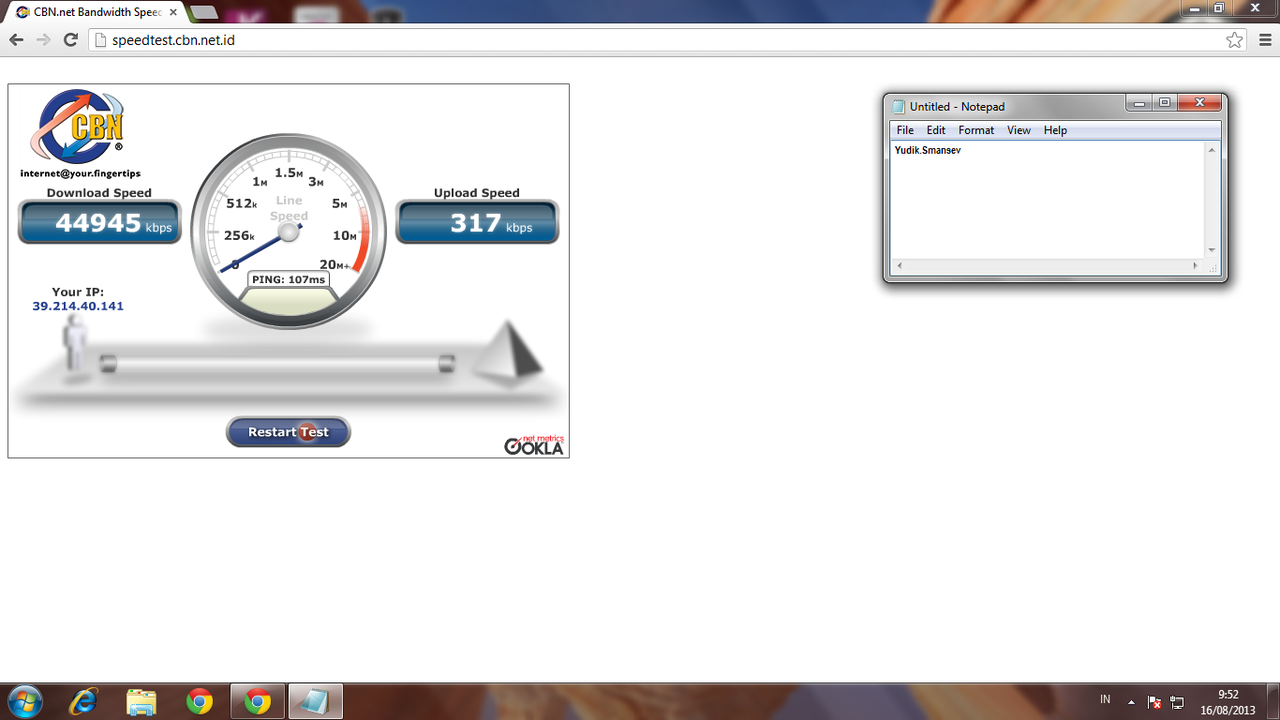Click the Ookla net metrics logo

(x=535, y=446)
